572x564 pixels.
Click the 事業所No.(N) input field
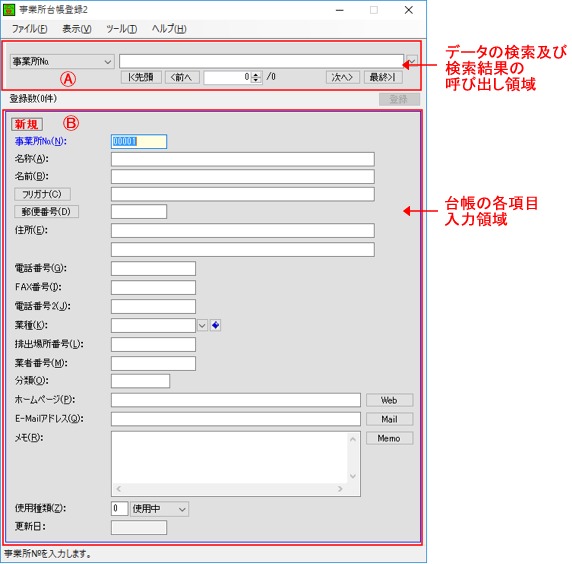139,142
